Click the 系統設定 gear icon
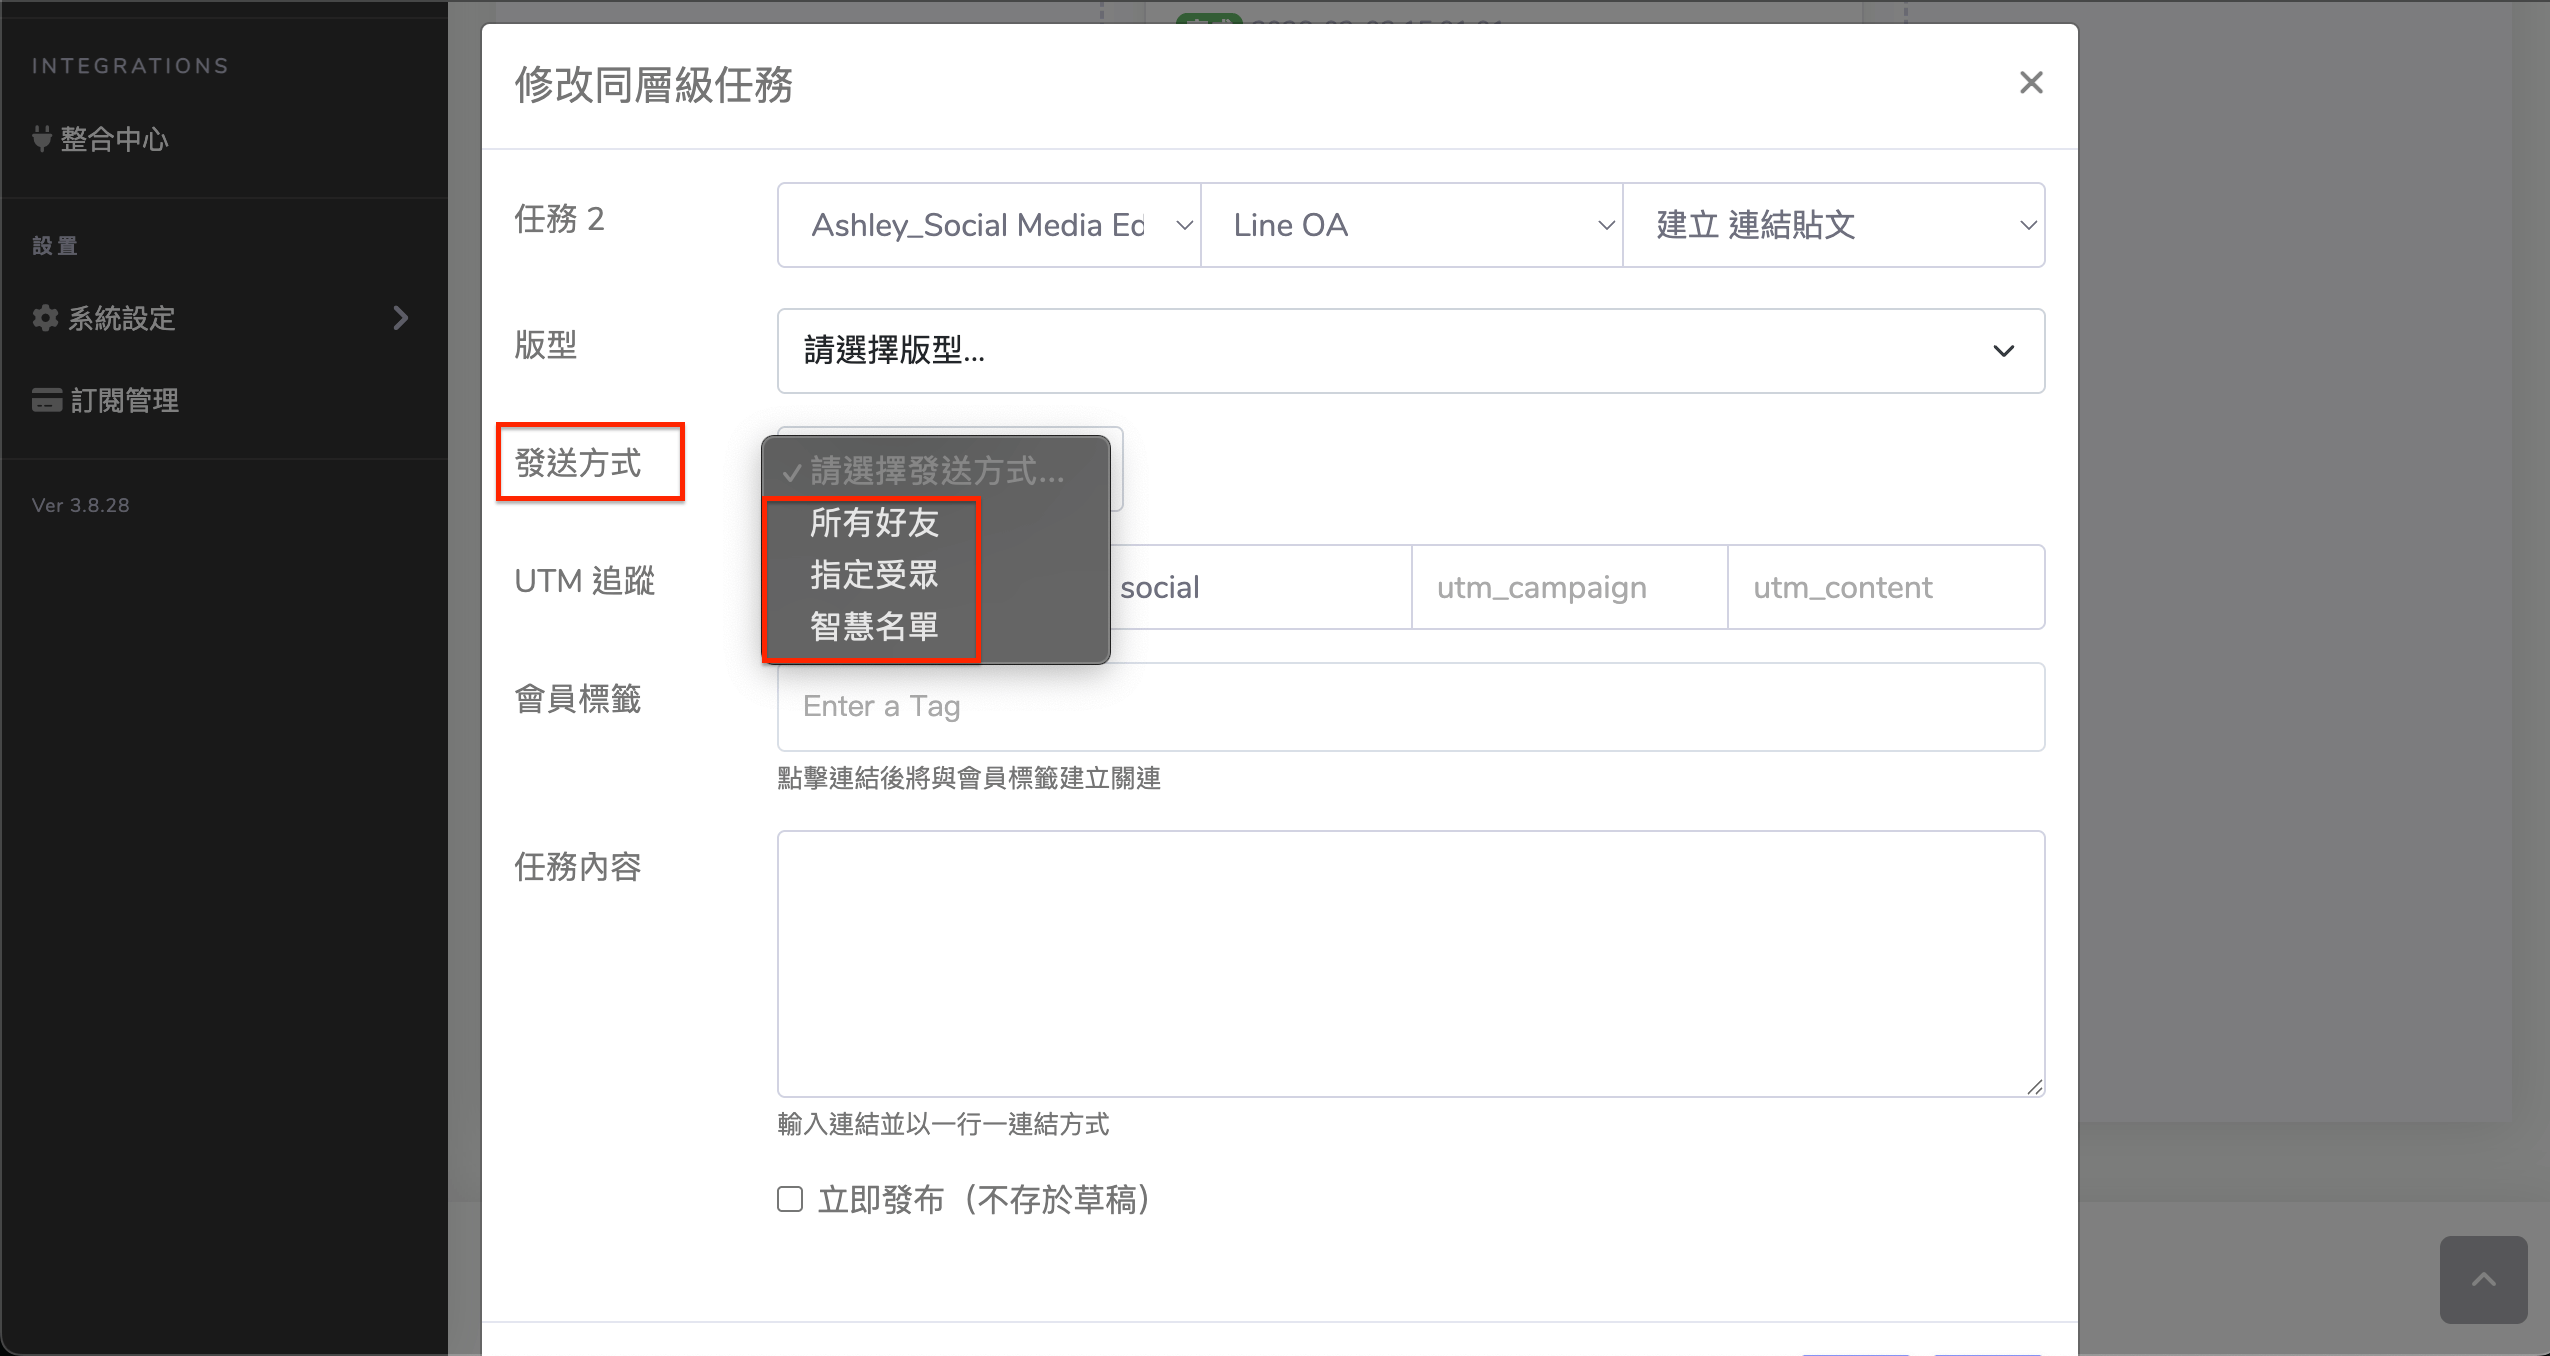The width and height of the screenshot is (2550, 1356). pyautogui.click(x=45, y=318)
